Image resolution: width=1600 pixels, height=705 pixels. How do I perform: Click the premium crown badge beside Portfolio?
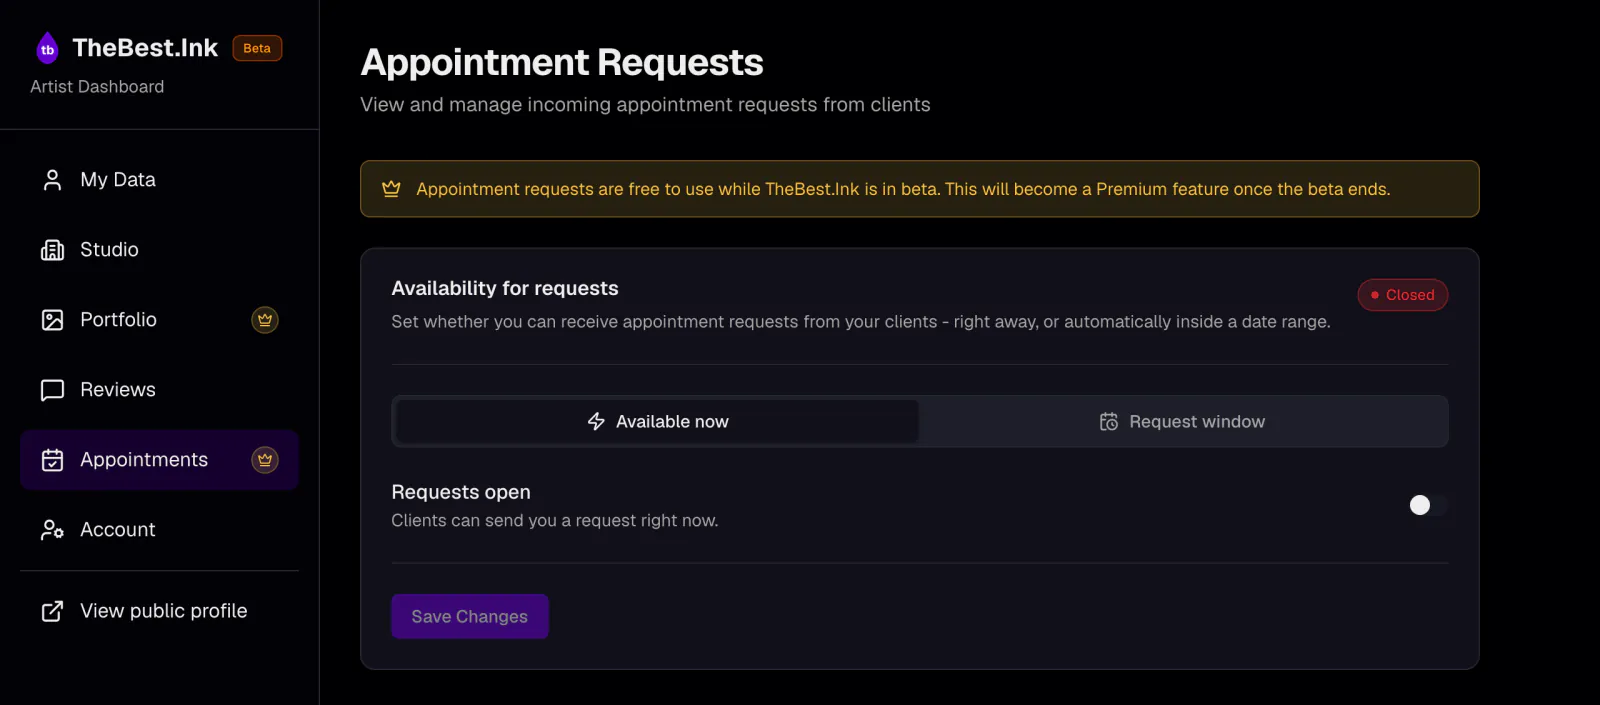click(x=265, y=320)
